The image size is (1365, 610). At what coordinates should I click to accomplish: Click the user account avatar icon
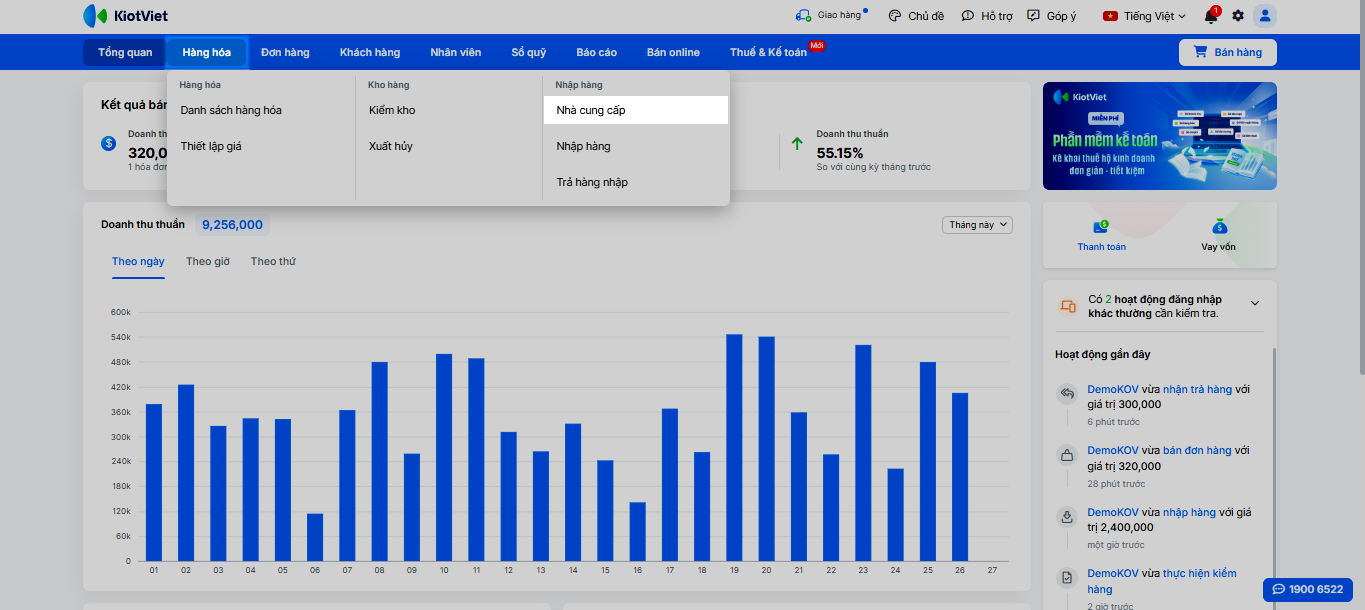pos(1265,16)
